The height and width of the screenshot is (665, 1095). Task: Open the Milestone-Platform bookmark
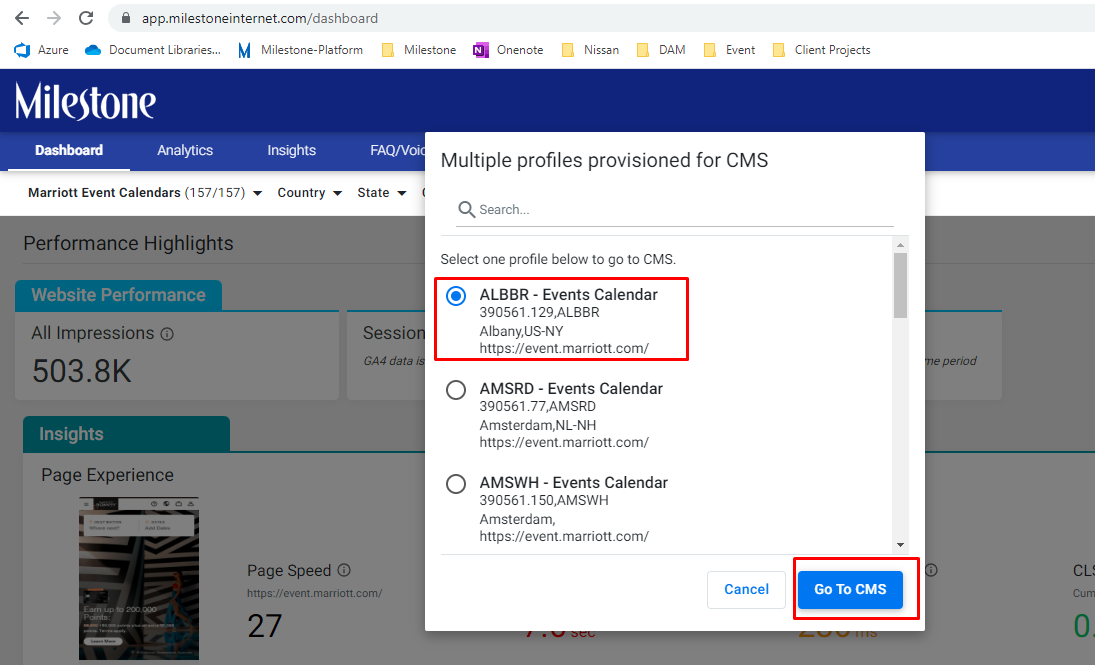tap(300, 50)
